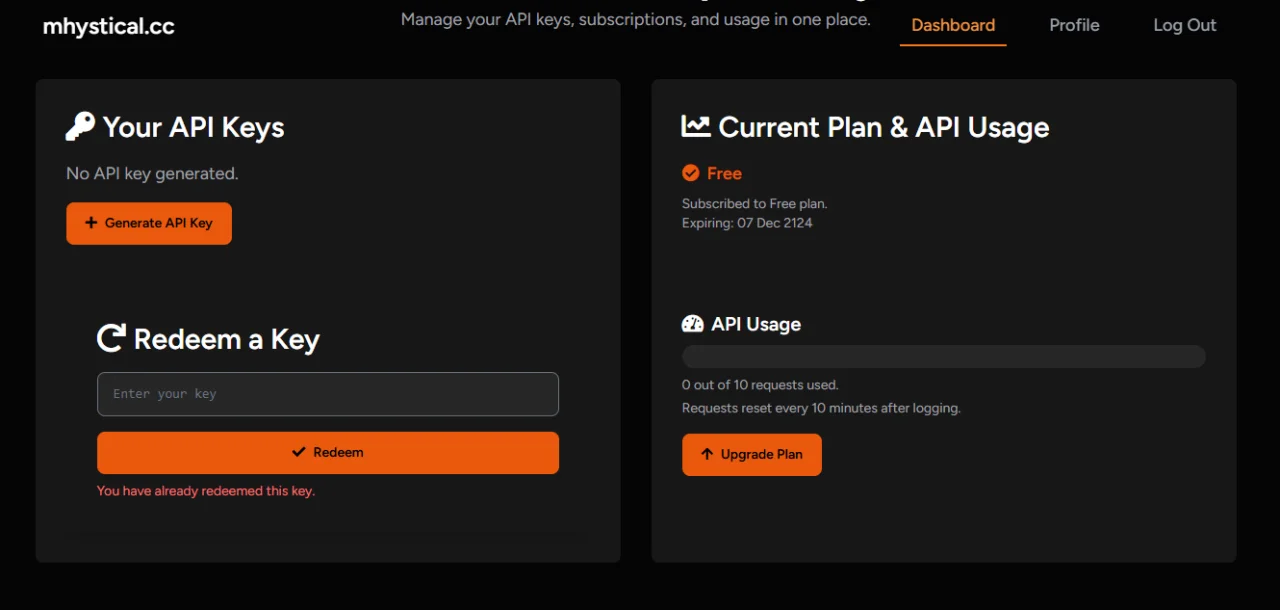
Task: Click the API usage progress bar
Action: [944, 357]
